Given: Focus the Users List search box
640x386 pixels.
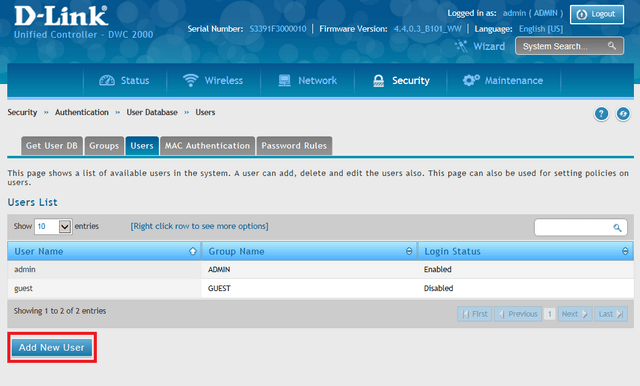Looking at the screenshot, I should [580, 228].
